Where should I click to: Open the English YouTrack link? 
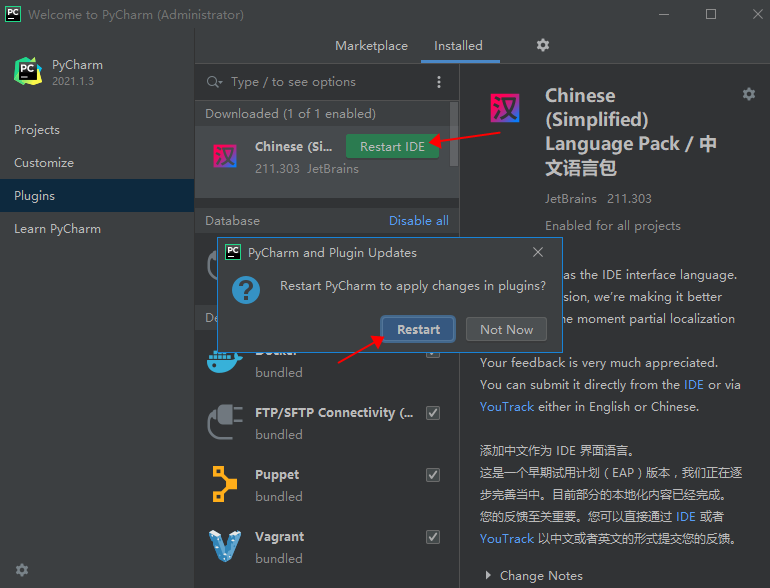tap(506, 407)
